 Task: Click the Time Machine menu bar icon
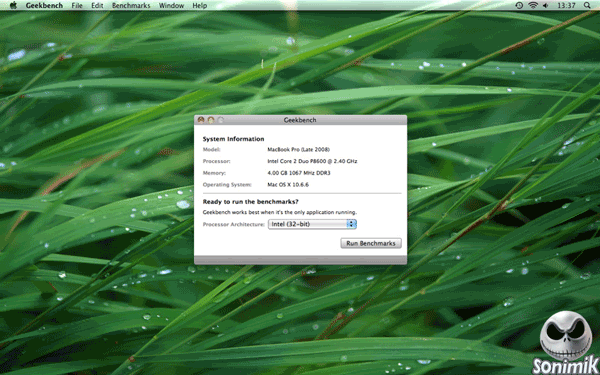pyautogui.click(x=519, y=5)
